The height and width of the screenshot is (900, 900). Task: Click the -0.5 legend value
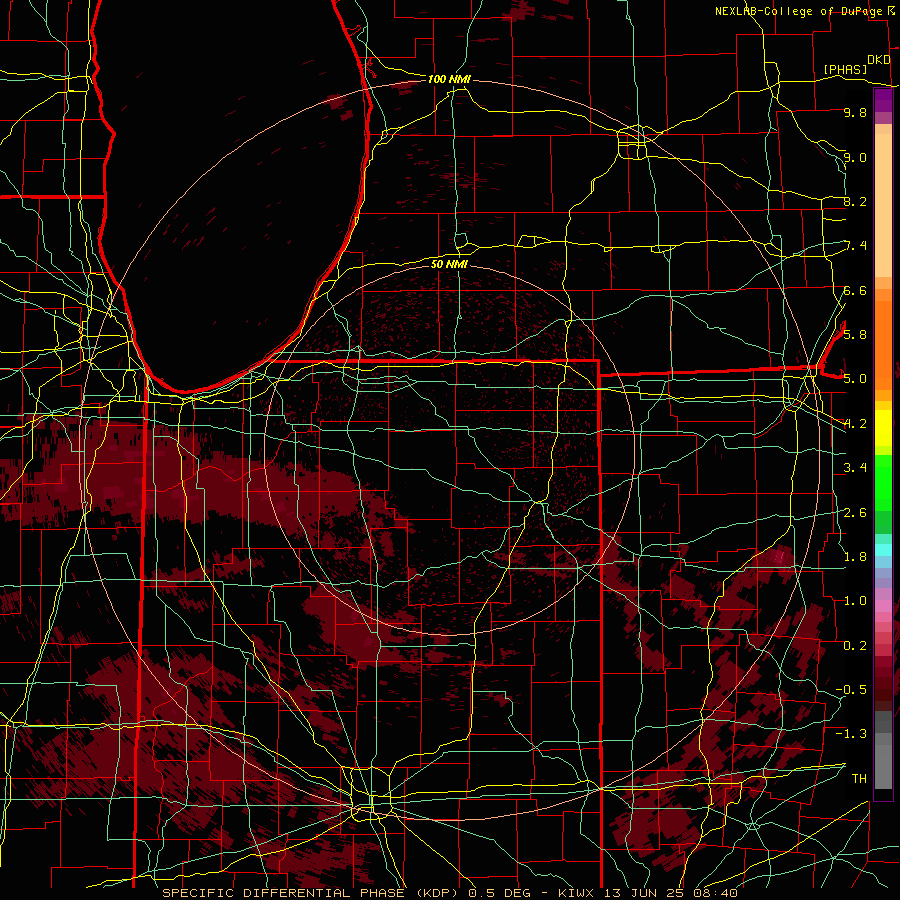(x=851, y=689)
